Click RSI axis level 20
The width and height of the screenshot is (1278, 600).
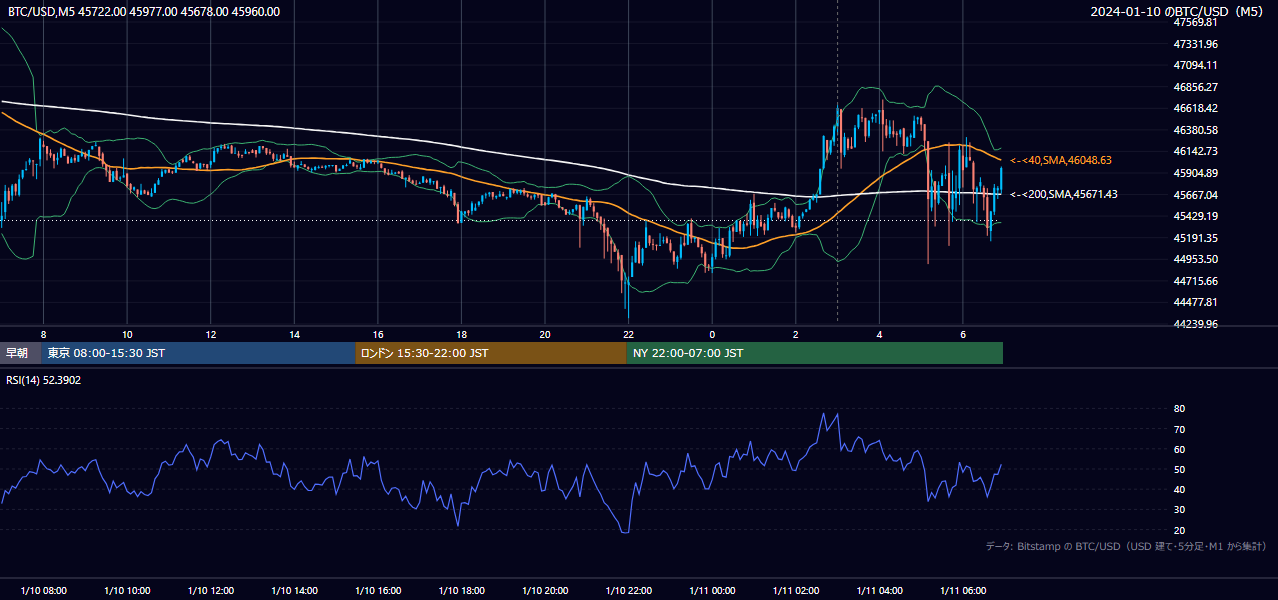1179,530
